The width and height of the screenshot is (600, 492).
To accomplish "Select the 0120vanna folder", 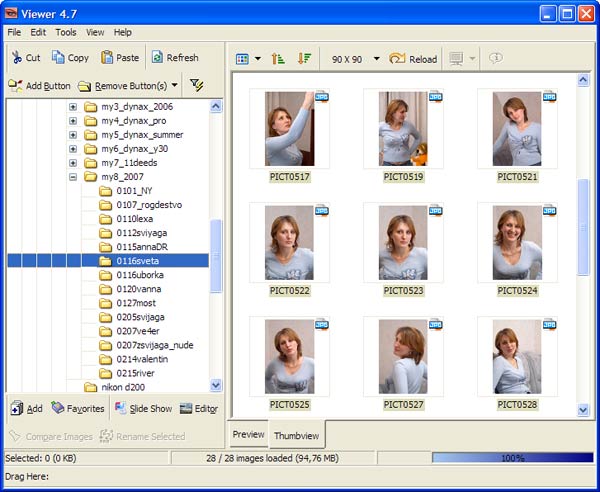I will [138, 289].
